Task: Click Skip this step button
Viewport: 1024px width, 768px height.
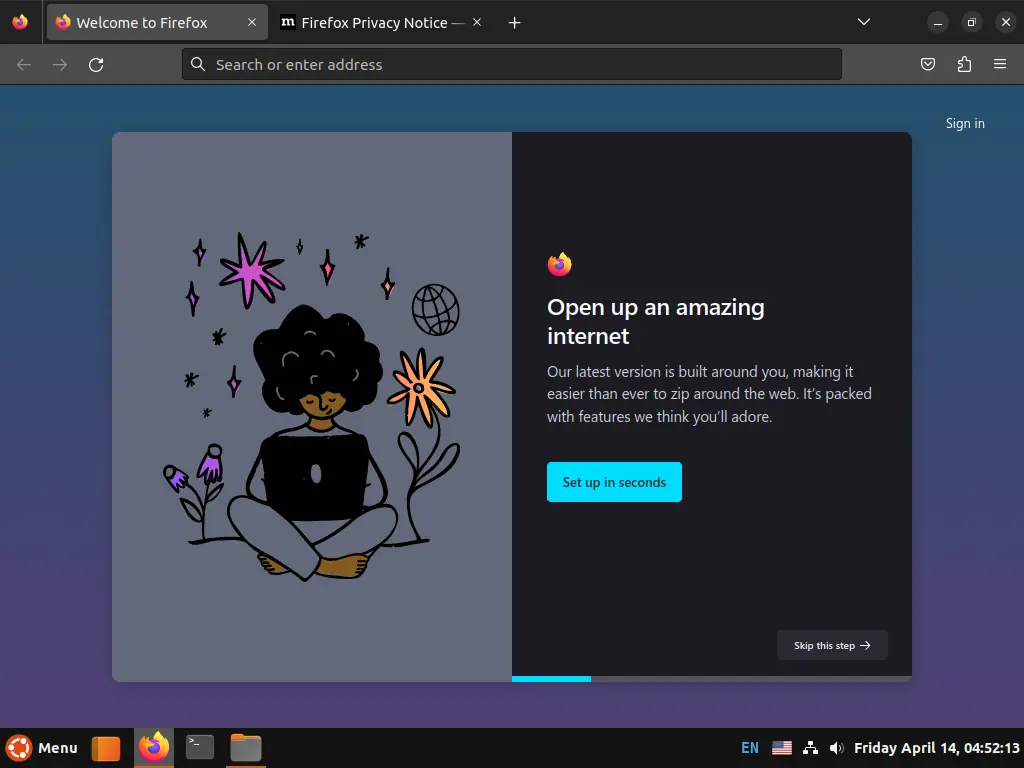Action: [x=832, y=645]
